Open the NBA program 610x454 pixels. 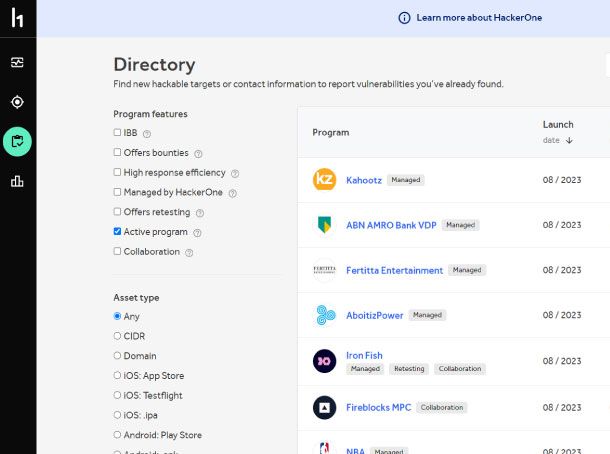pos(355,451)
